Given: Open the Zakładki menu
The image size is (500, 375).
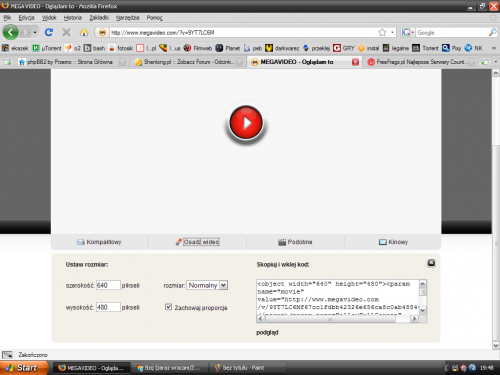Looking at the screenshot, I should click(99, 18).
